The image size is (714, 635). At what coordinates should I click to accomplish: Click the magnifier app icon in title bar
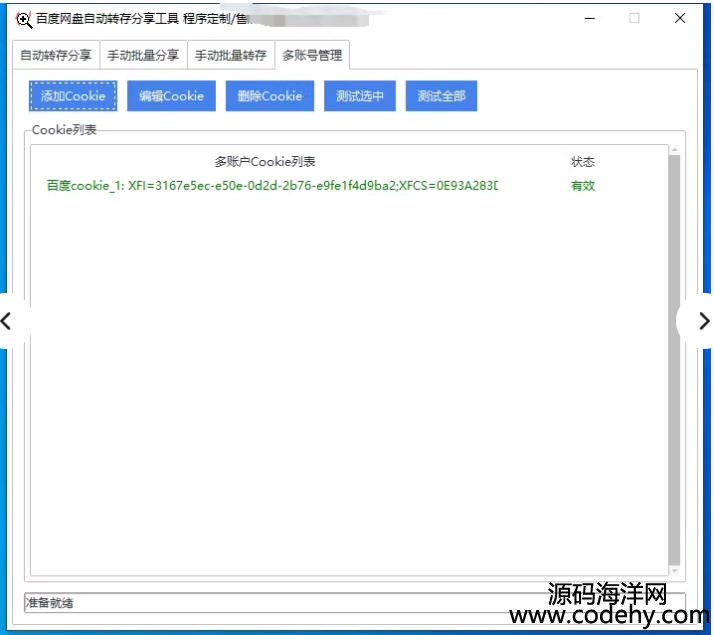[24, 19]
